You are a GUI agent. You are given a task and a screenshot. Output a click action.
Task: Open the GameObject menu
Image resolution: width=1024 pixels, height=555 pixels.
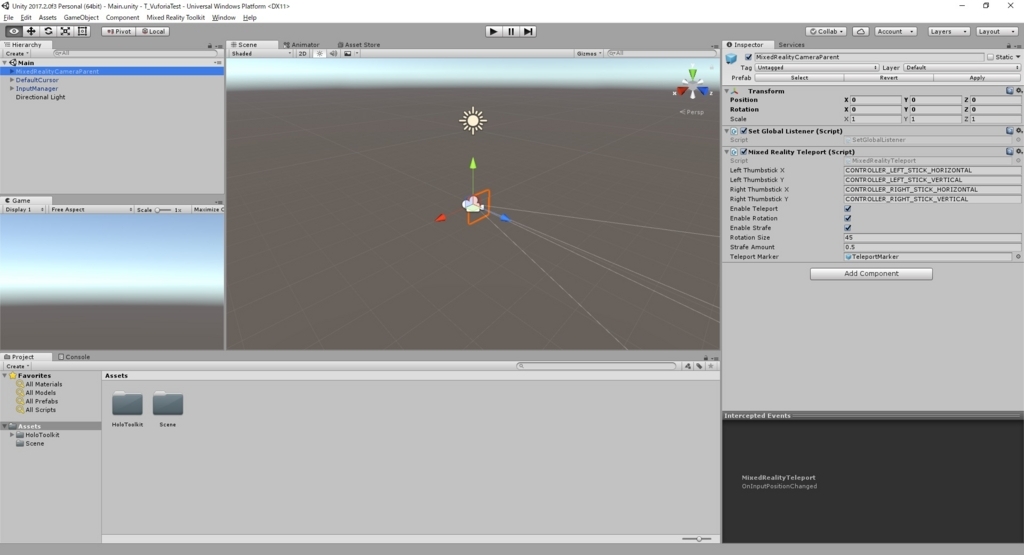point(81,18)
